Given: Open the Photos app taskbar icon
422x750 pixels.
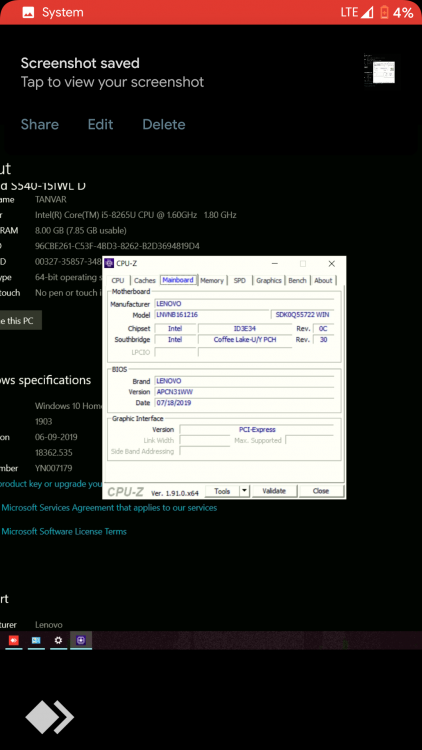Looking at the screenshot, I should coord(36,640).
